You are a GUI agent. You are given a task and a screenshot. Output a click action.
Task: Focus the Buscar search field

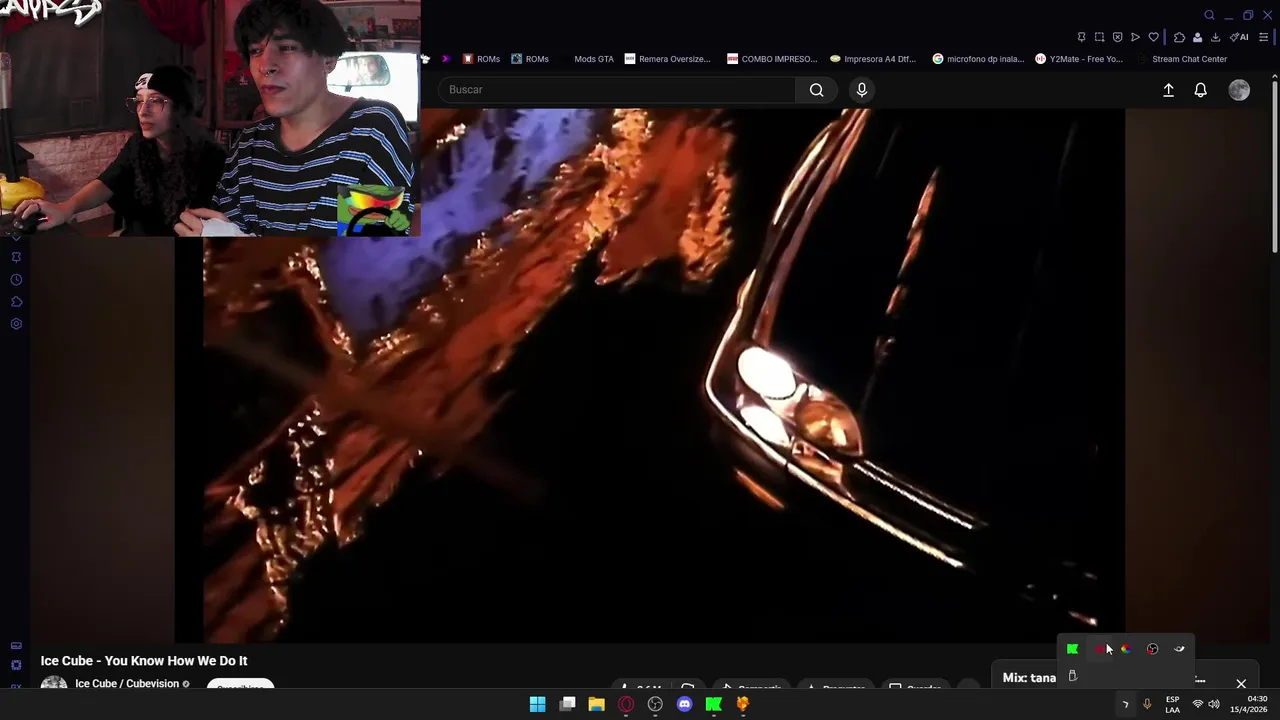pos(617,90)
